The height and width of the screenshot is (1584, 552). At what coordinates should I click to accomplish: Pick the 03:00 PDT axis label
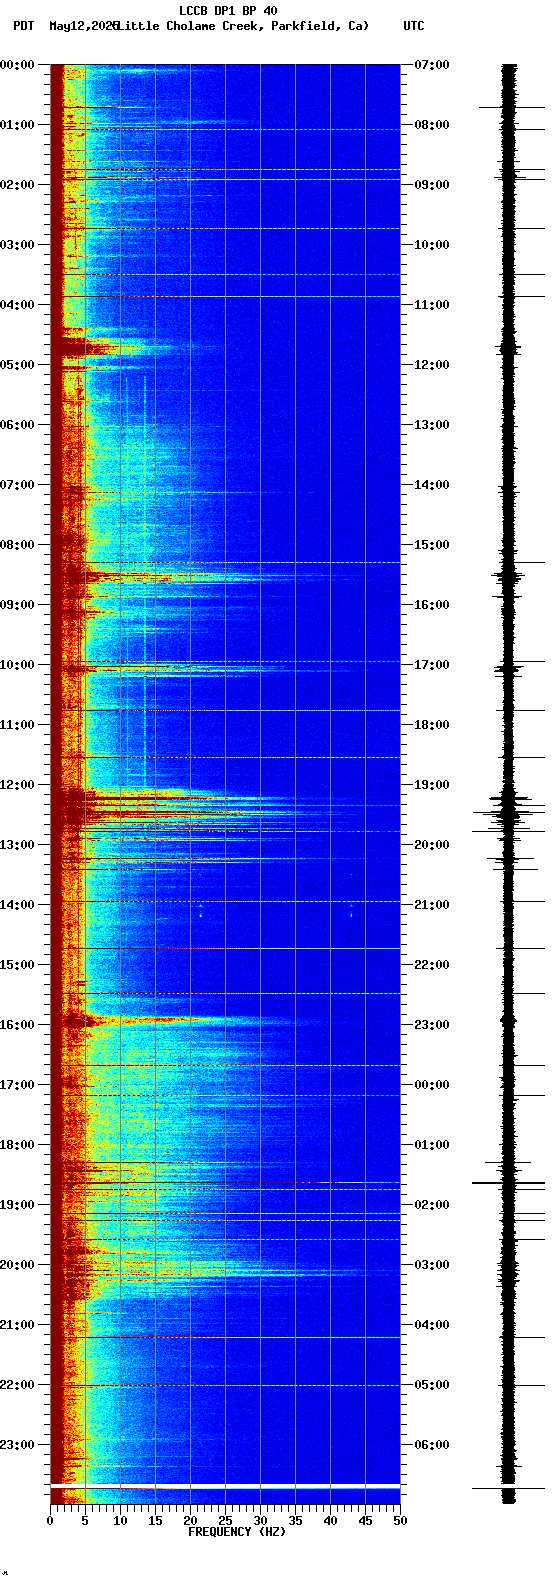[18, 245]
